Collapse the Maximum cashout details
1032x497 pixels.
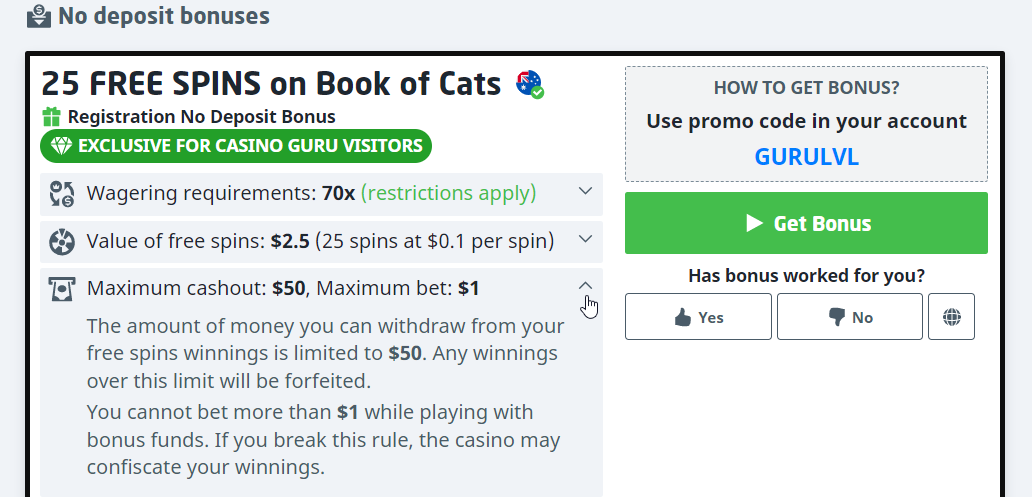[586, 287]
